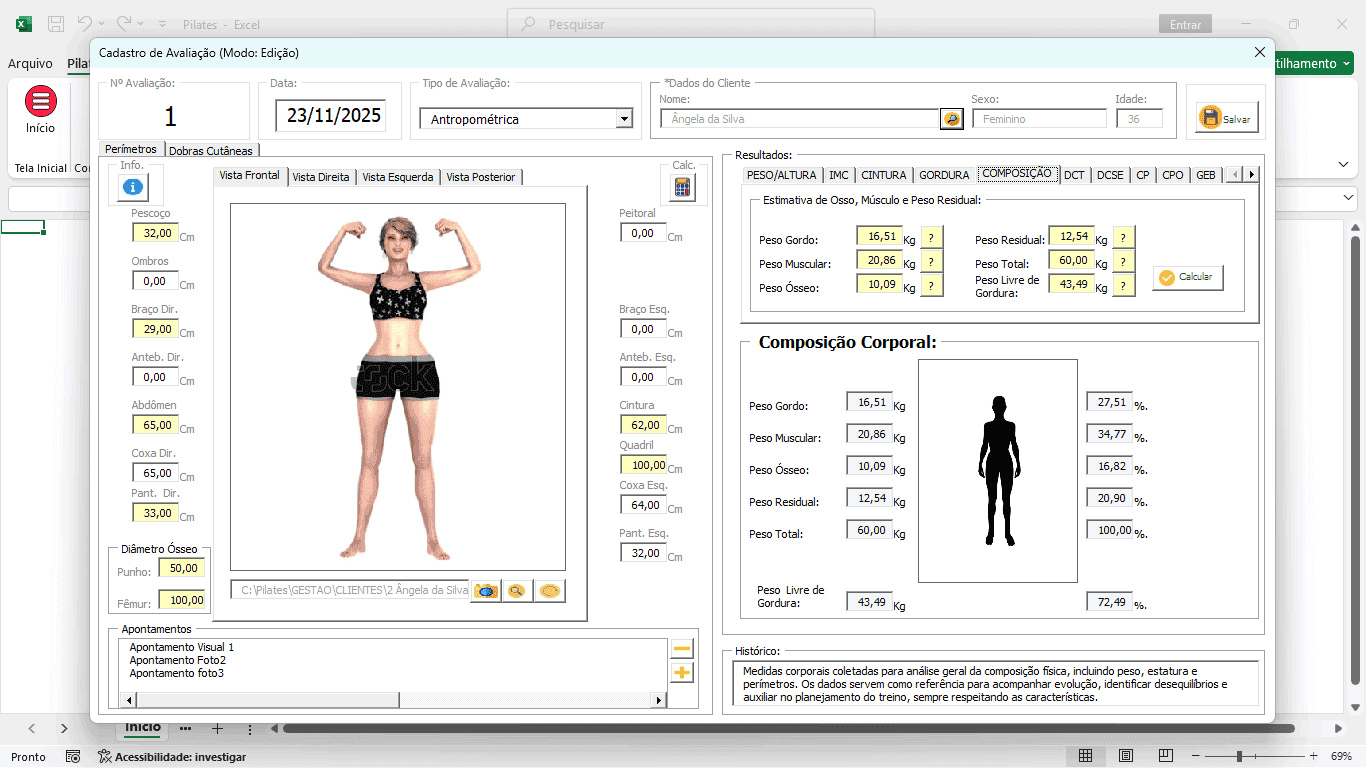Click the help '?' beside Peso Livre de Gordura
This screenshot has width=1366, height=768.
click(x=1123, y=286)
